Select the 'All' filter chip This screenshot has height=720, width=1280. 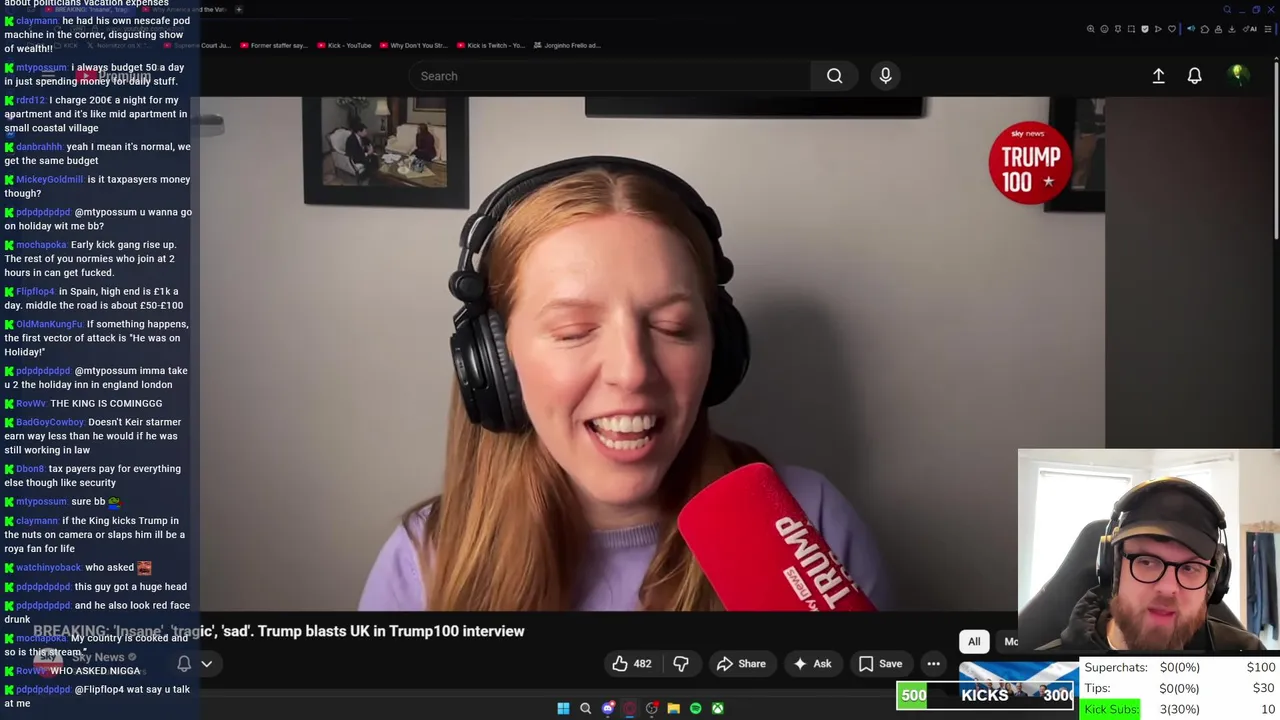click(974, 642)
